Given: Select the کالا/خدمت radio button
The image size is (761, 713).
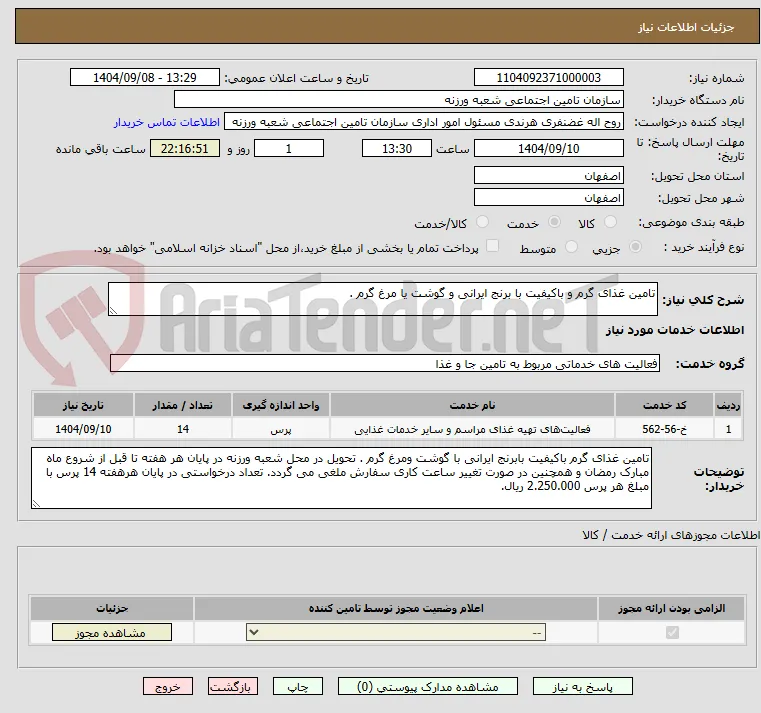Looking at the screenshot, I should pyautogui.click(x=482, y=222).
